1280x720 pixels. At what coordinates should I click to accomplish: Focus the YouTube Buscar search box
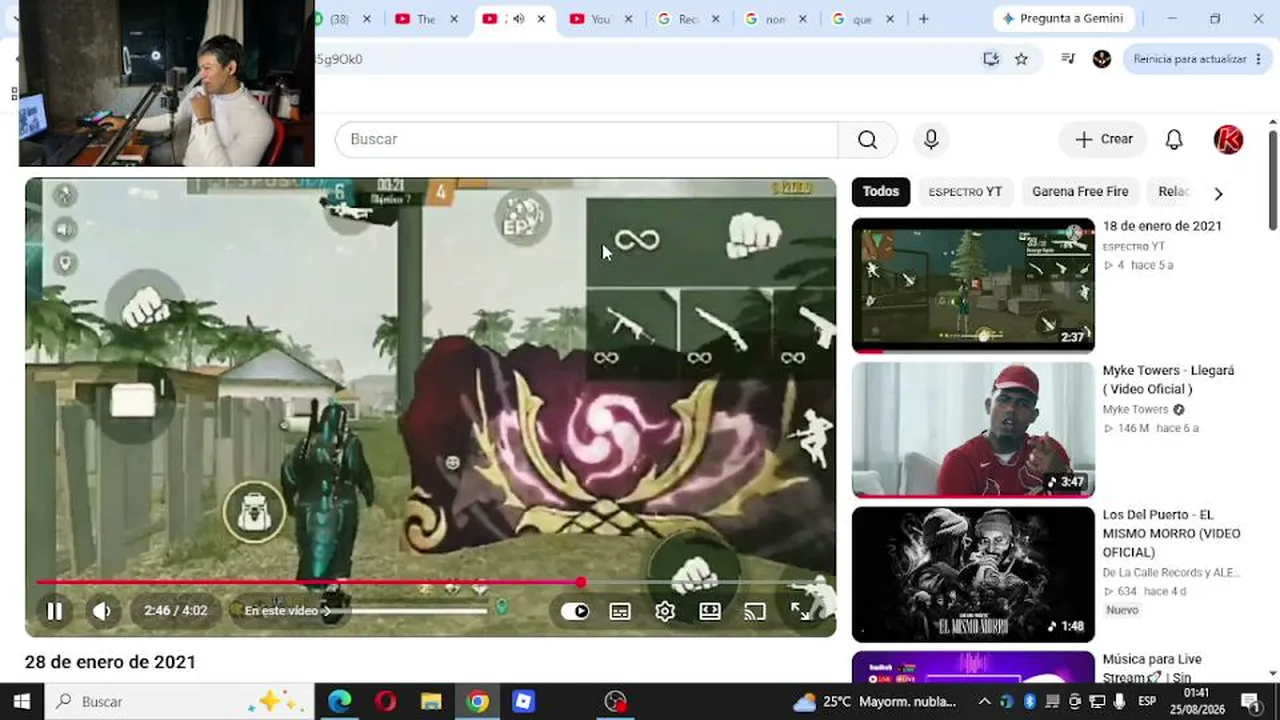coord(587,139)
